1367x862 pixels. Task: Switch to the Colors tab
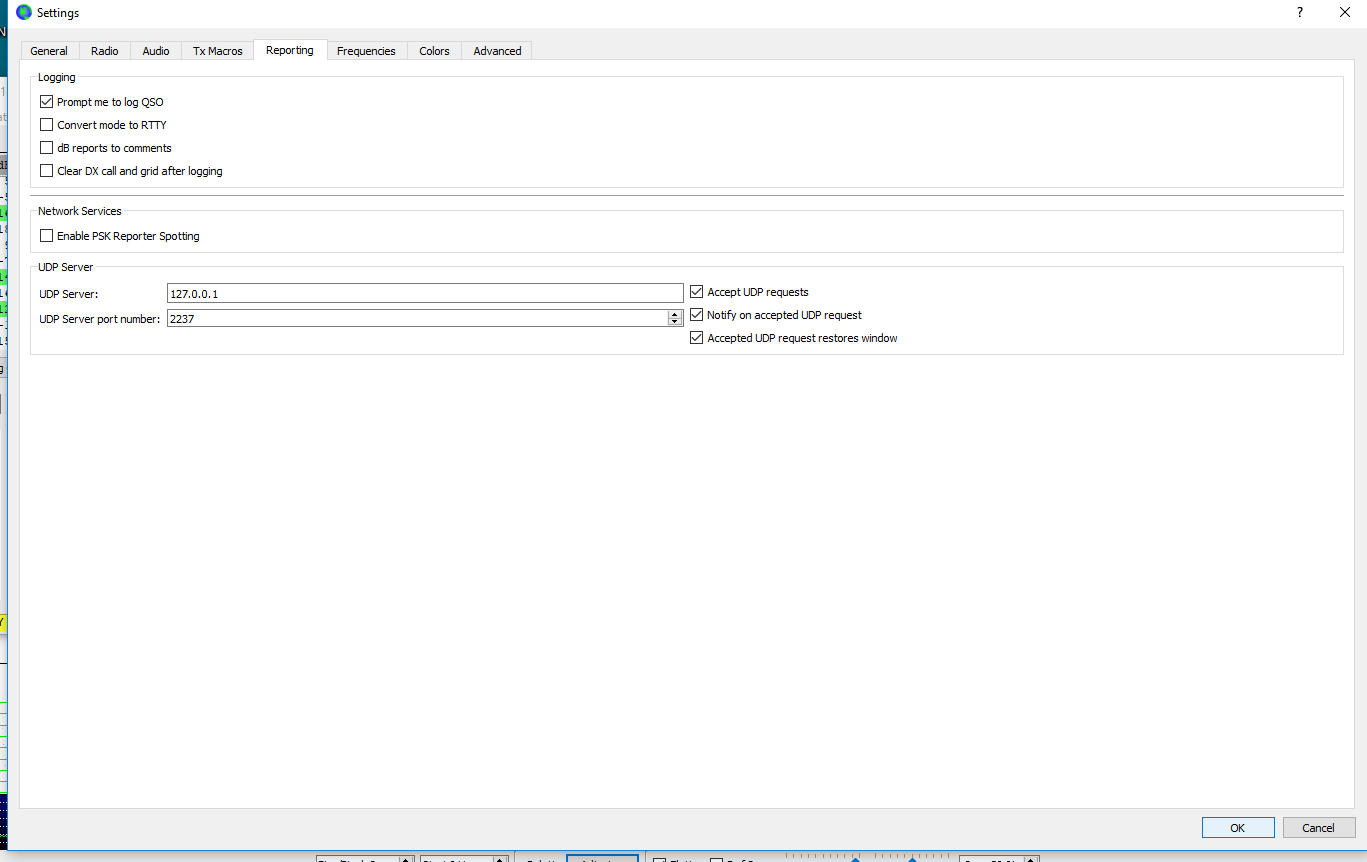(434, 51)
